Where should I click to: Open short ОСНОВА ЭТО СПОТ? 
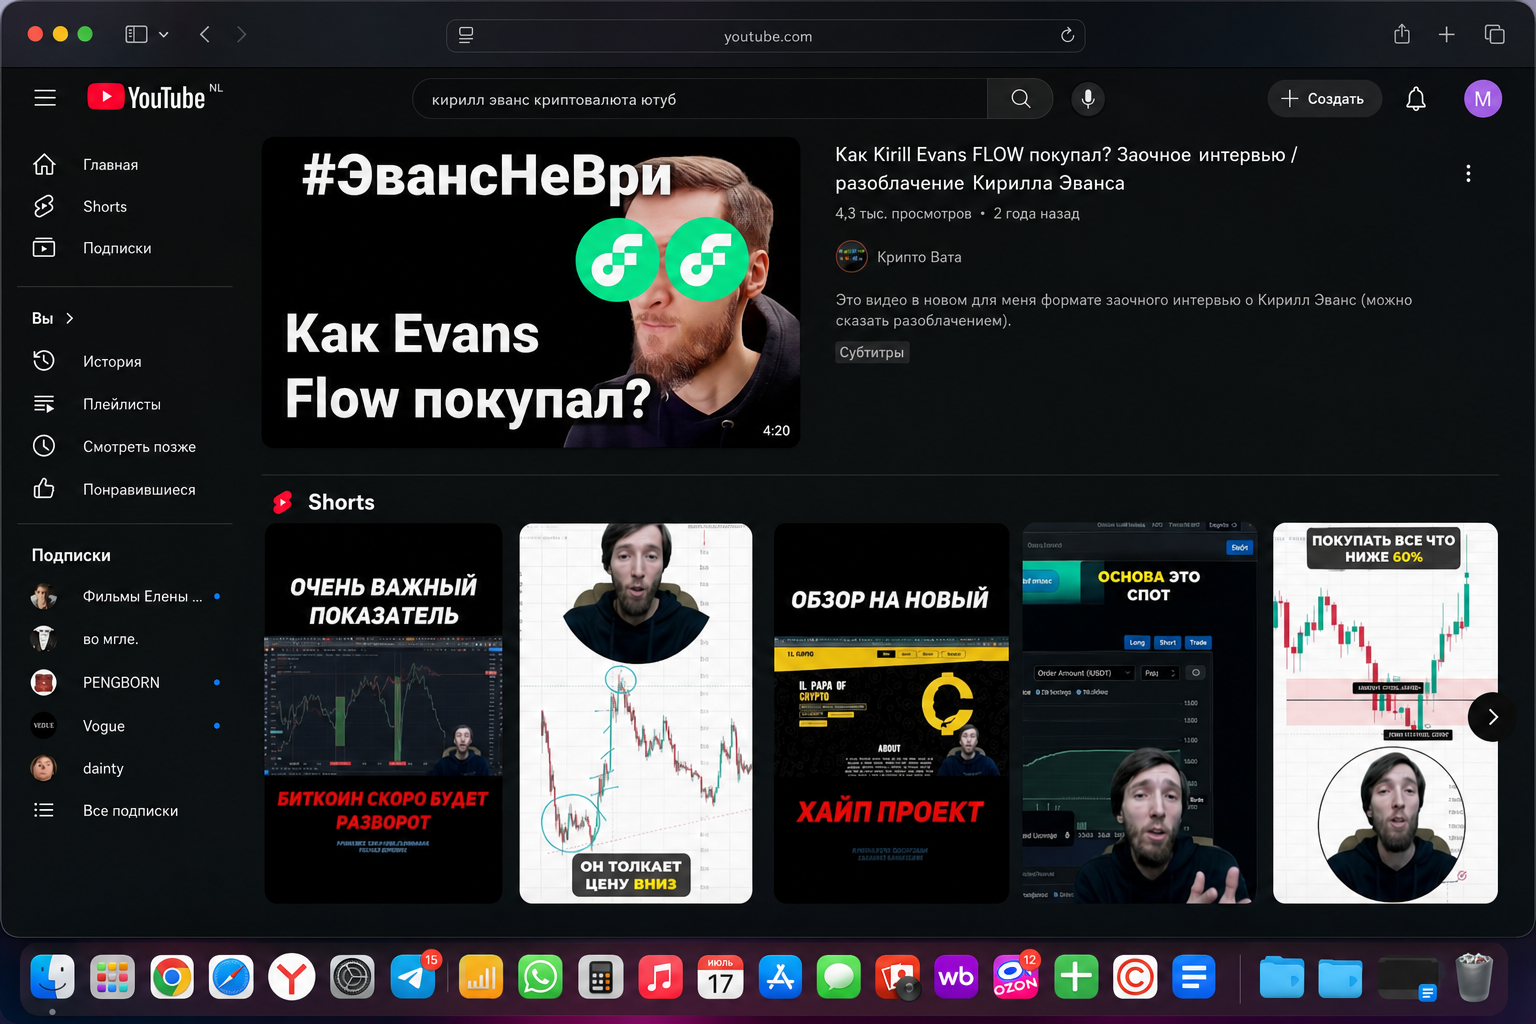click(x=1139, y=713)
